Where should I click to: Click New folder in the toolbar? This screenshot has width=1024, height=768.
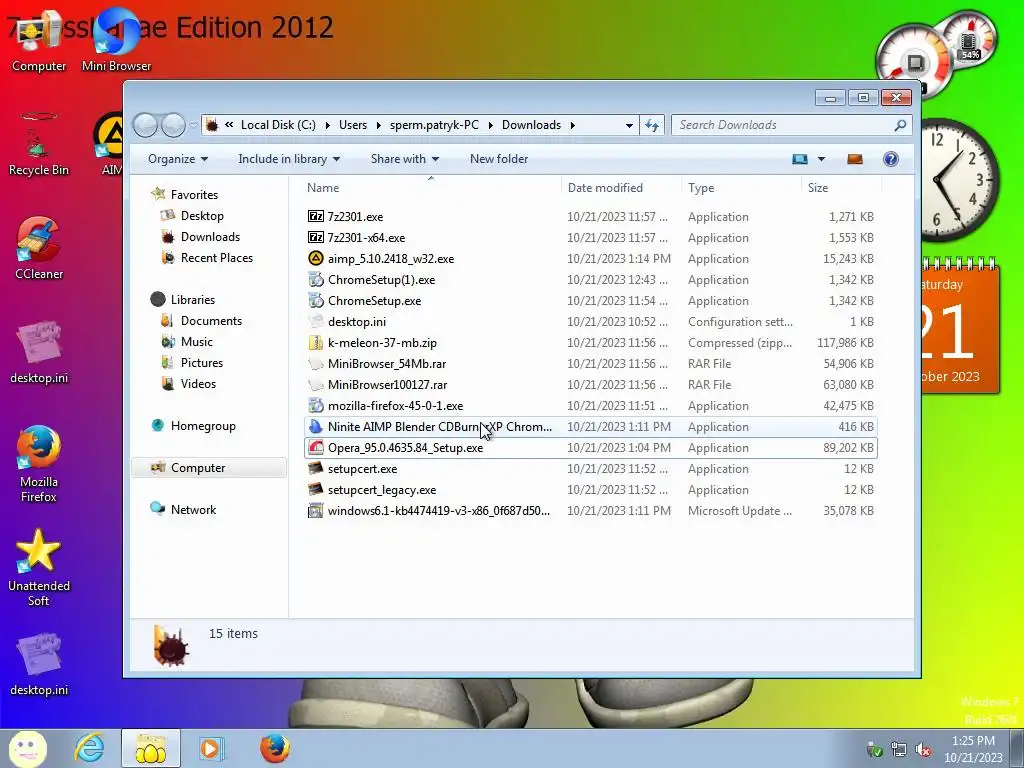pyautogui.click(x=499, y=159)
